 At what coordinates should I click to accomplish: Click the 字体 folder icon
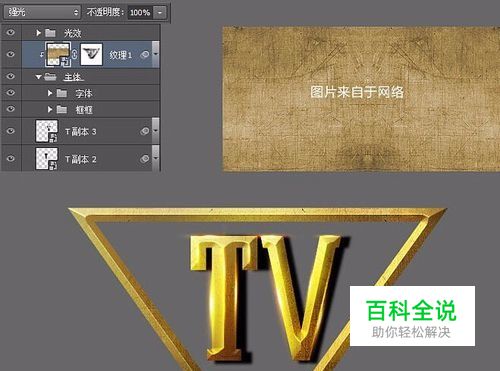(x=62, y=93)
